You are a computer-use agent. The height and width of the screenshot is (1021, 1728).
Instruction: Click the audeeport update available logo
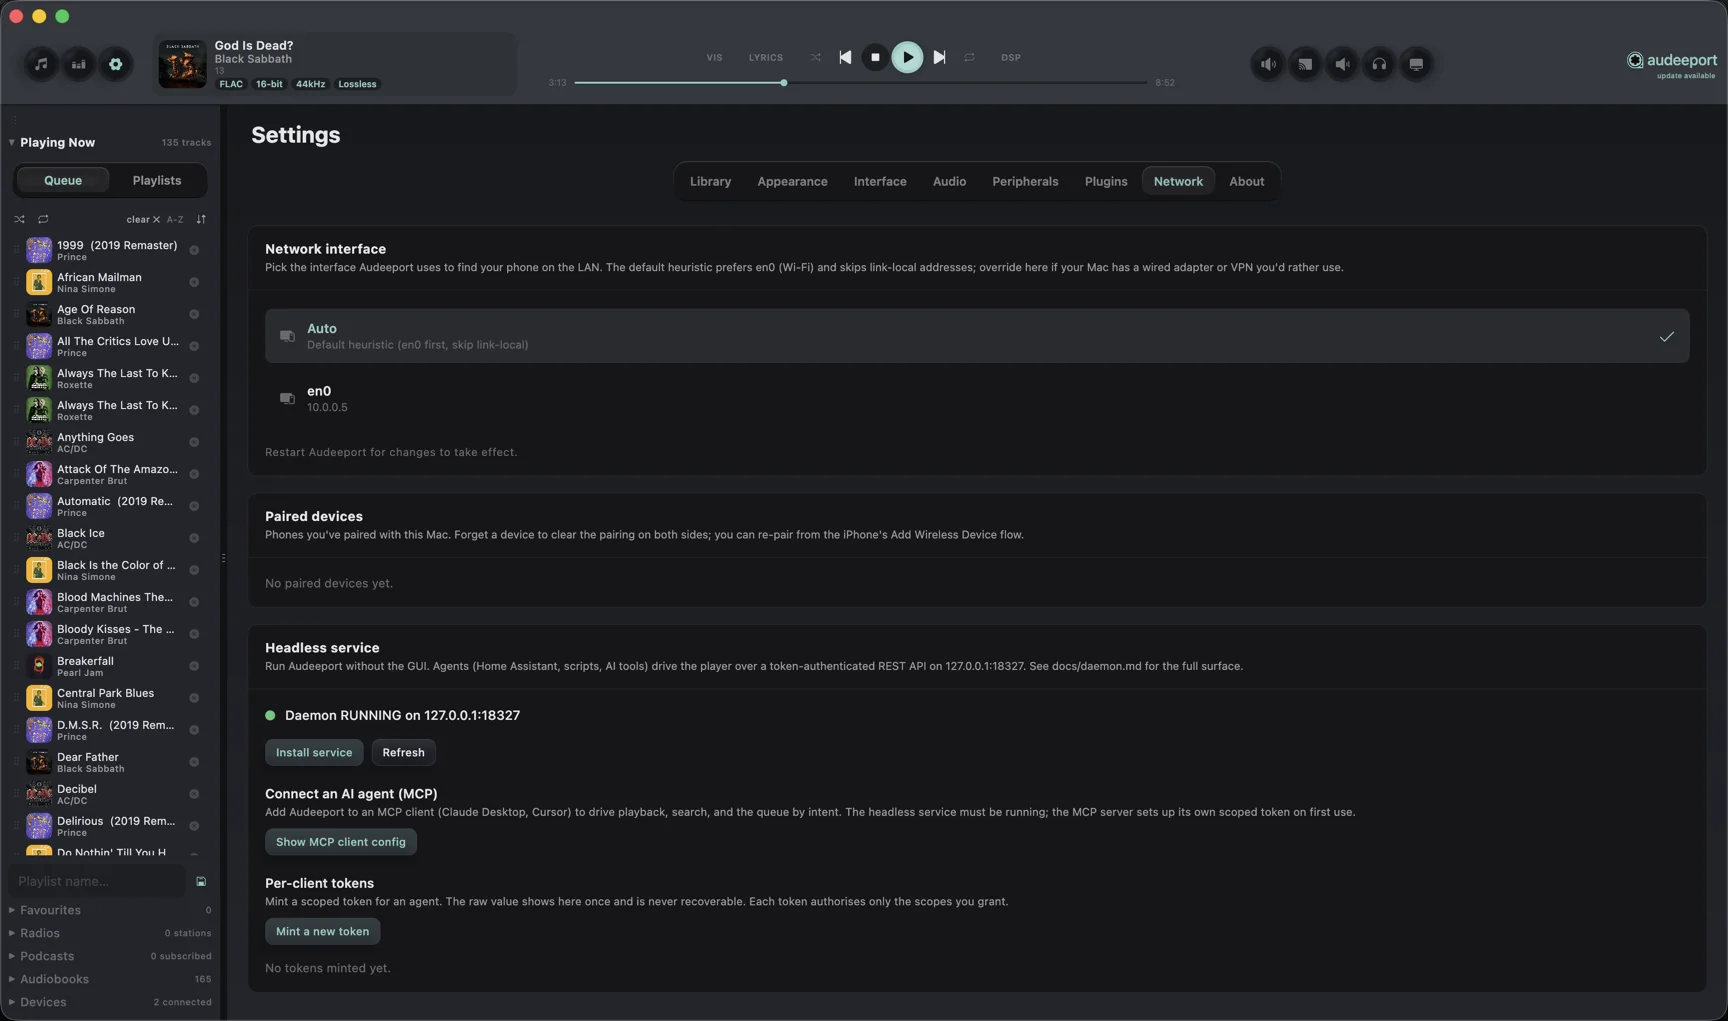[1671, 65]
